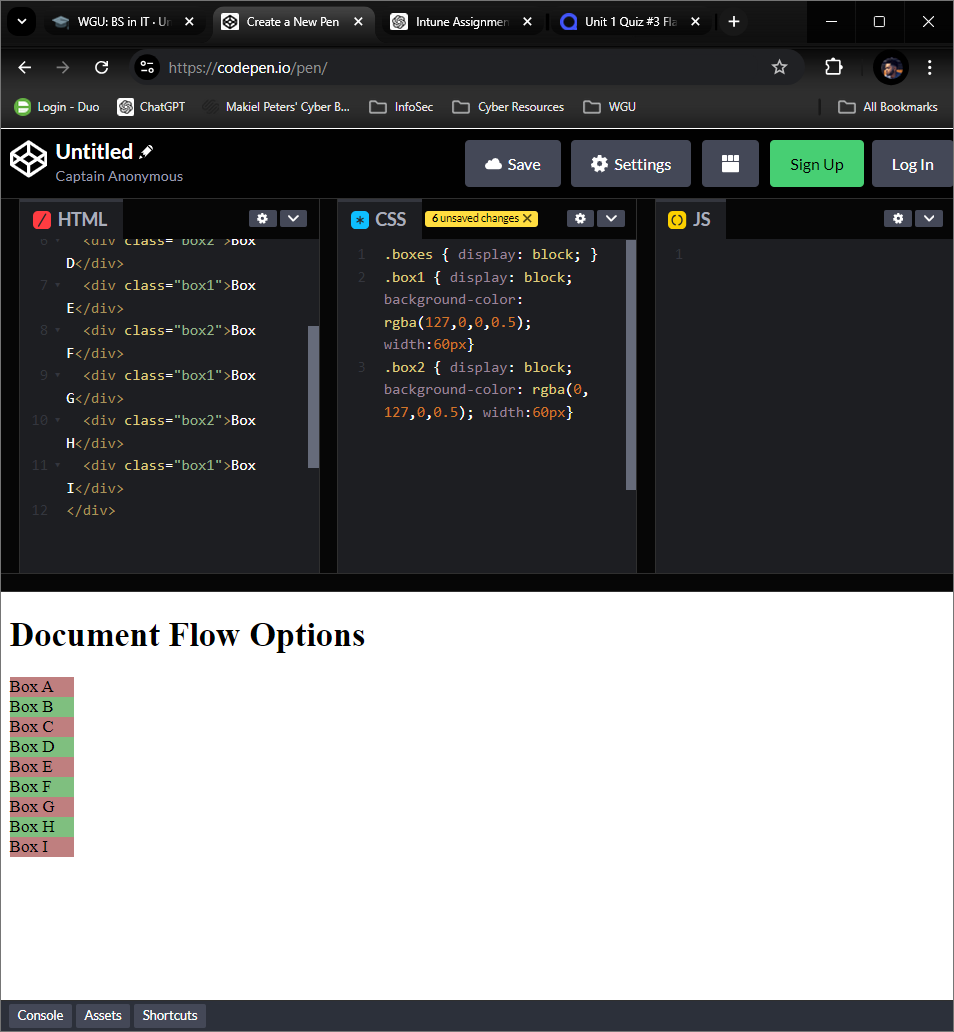Select the CSS panel title
954x1032 pixels.
390,219
